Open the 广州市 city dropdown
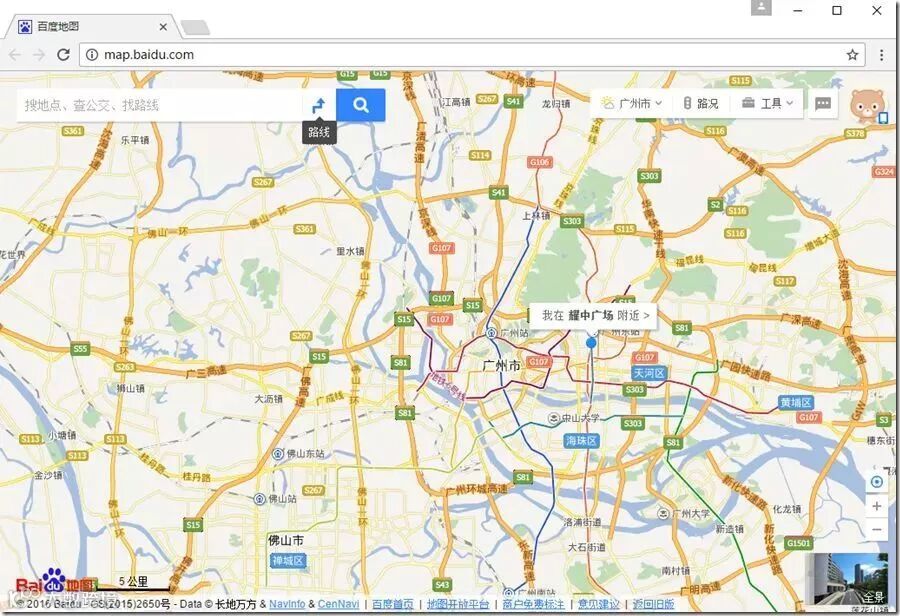Image resolution: width=900 pixels, height=616 pixels. [632, 103]
